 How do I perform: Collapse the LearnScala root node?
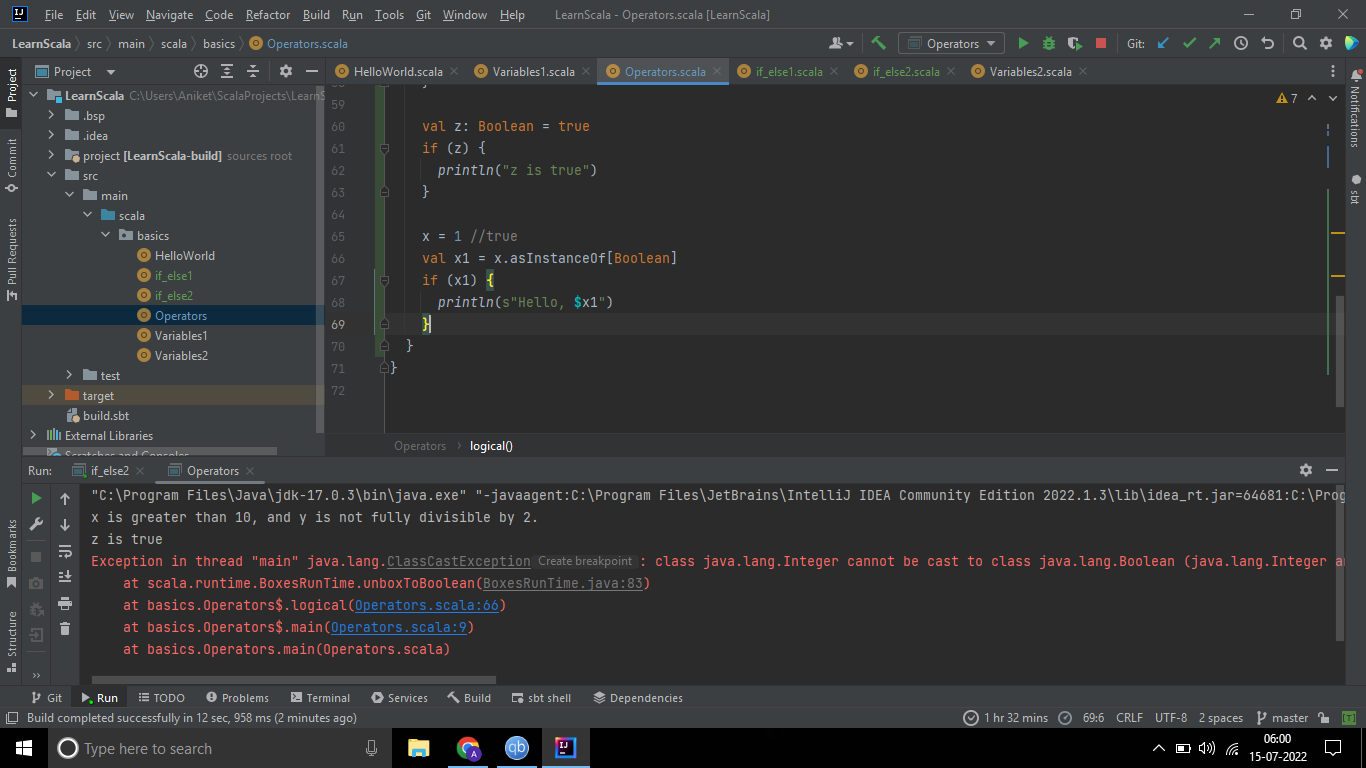click(33, 95)
